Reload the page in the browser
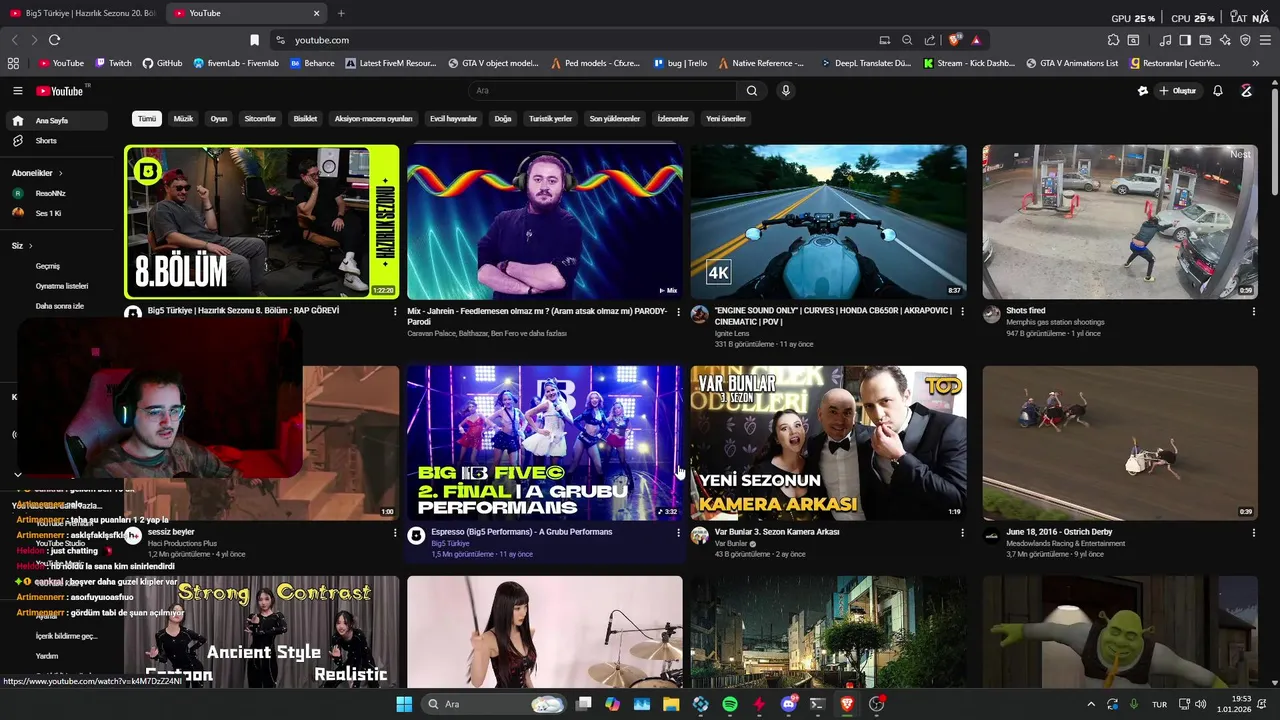This screenshot has width=1280, height=720. coord(54,40)
